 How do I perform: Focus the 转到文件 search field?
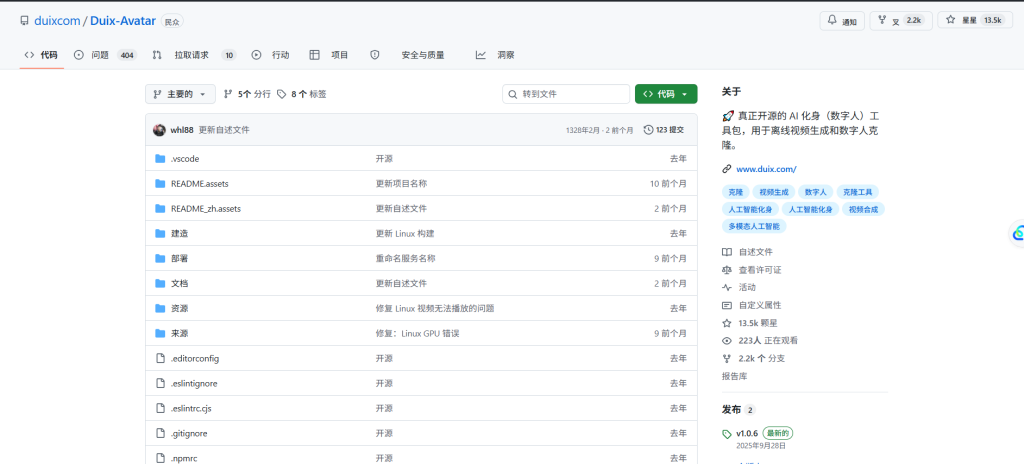[566, 94]
